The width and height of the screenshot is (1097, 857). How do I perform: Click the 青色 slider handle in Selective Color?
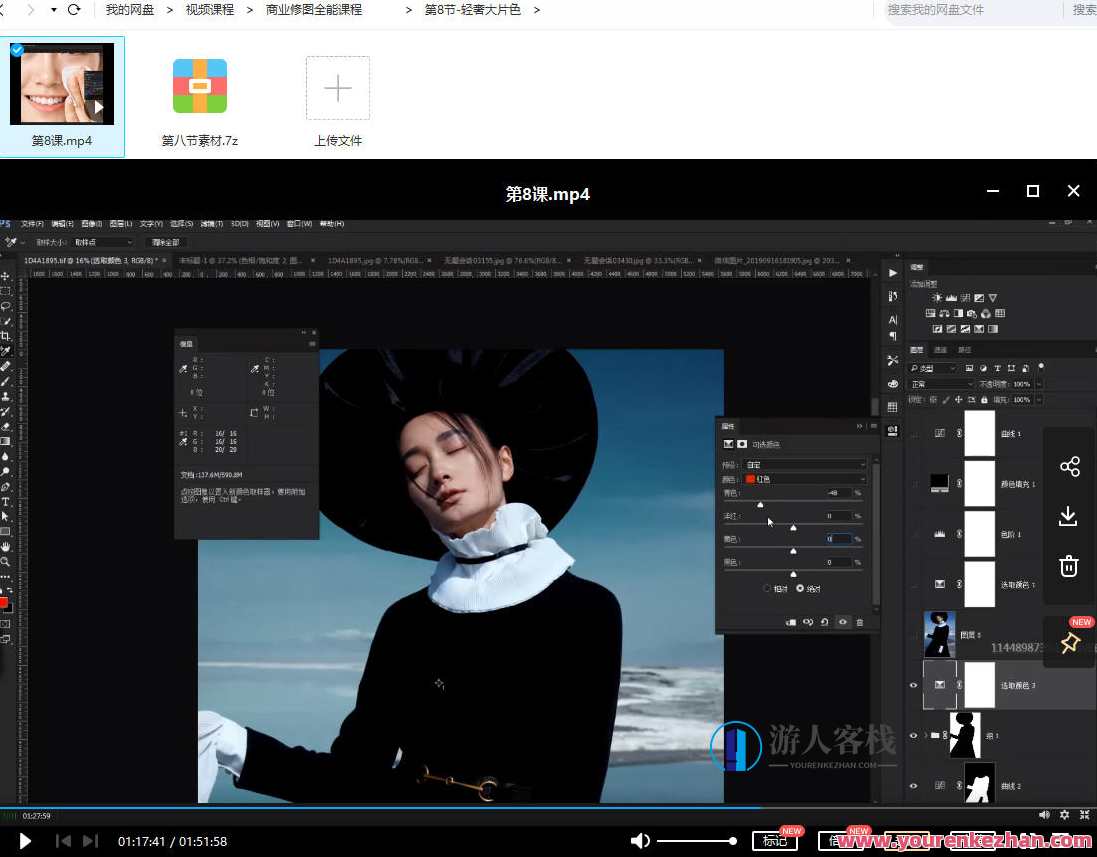[x=760, y=504]
